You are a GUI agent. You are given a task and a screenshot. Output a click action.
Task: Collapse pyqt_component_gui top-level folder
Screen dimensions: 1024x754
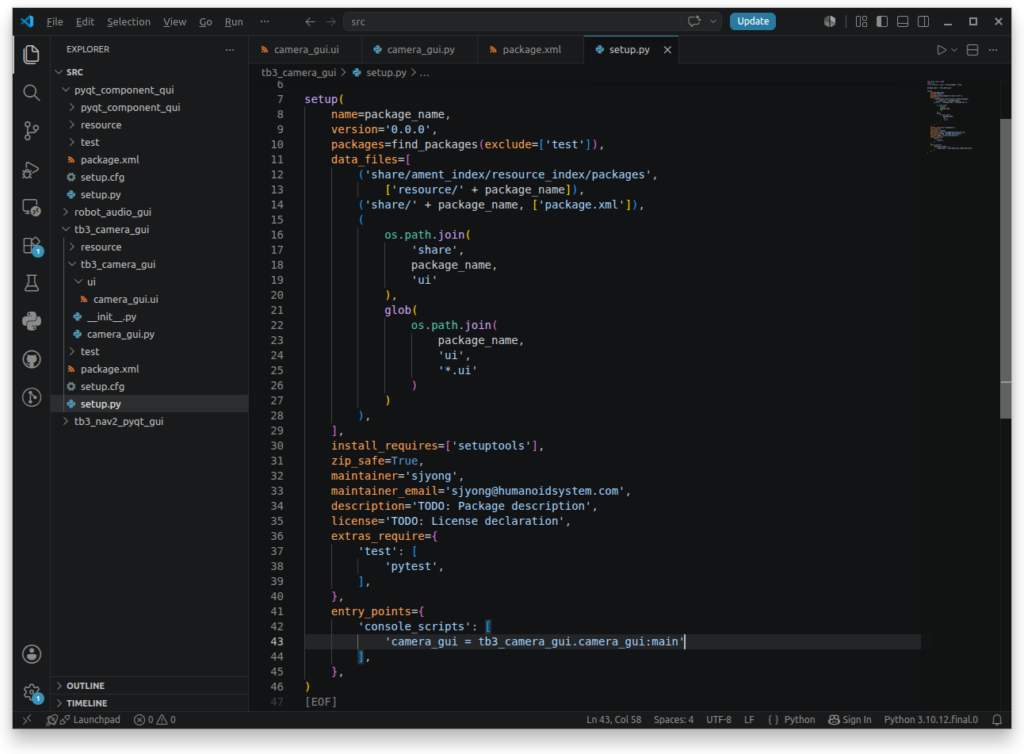pyautogui.click(x=66, y=89)
